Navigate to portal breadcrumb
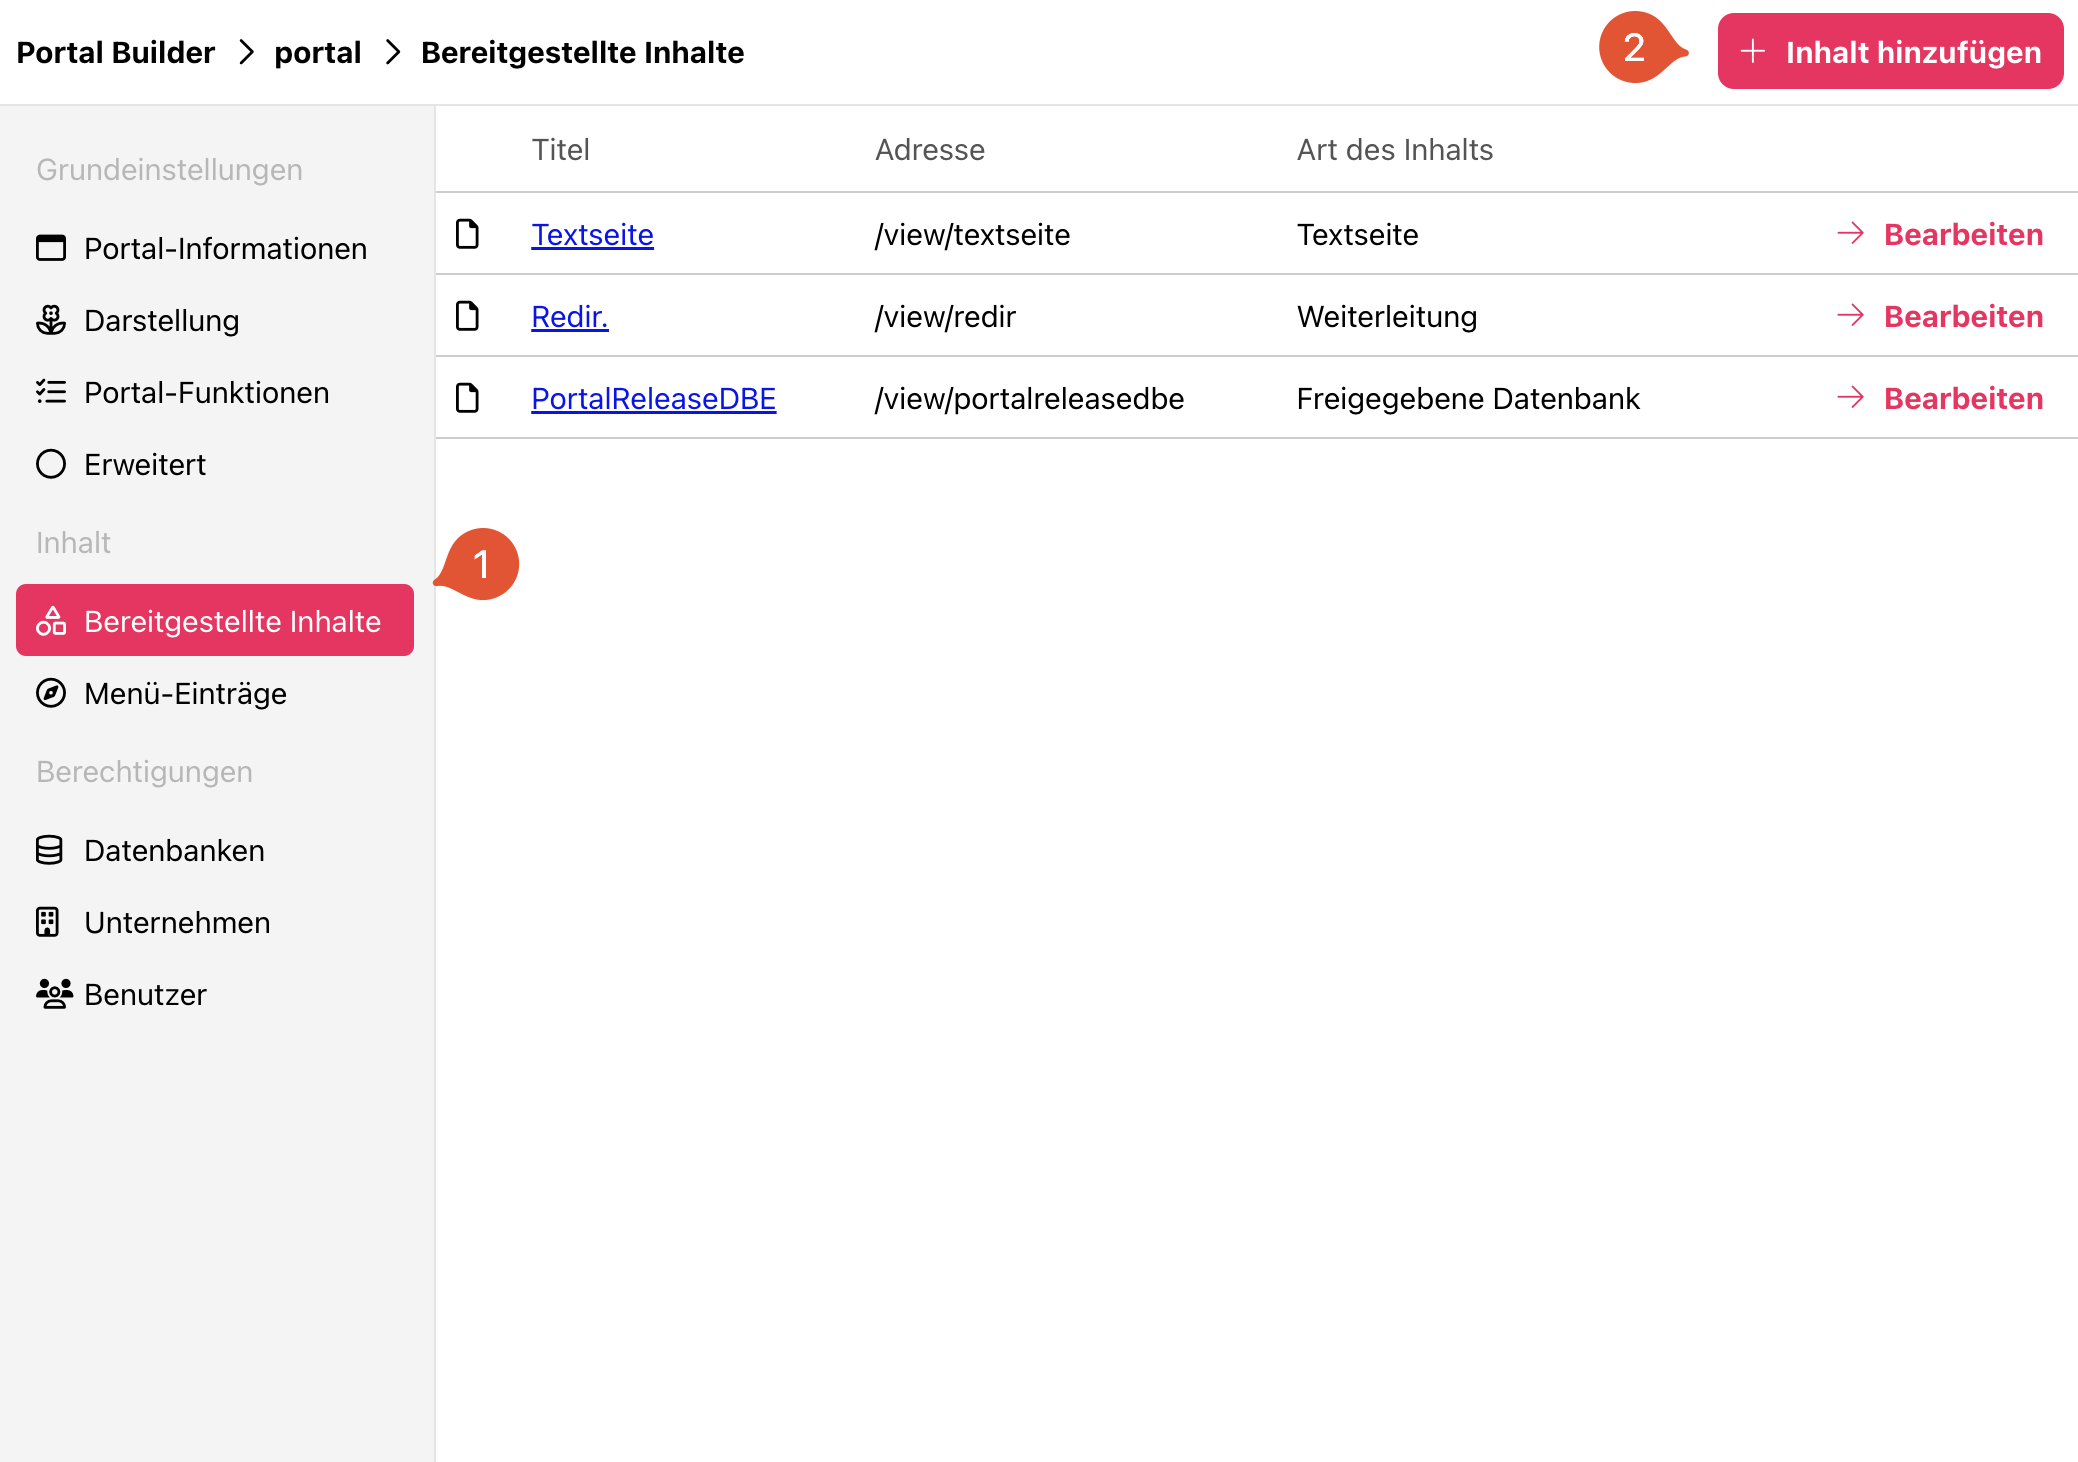Image resolution: width=2078 pixels, height=1462 pixels. tap(318, 52)
